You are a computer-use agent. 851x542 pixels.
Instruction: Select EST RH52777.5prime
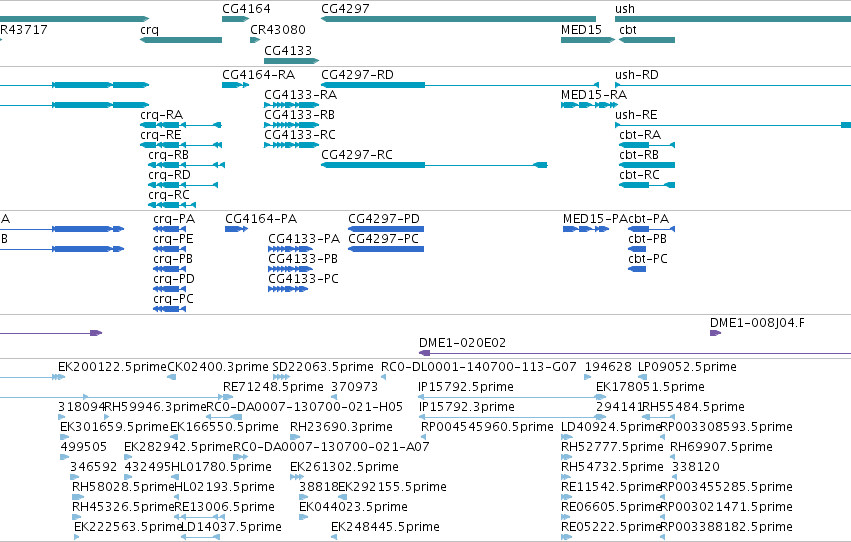(612, 447)
